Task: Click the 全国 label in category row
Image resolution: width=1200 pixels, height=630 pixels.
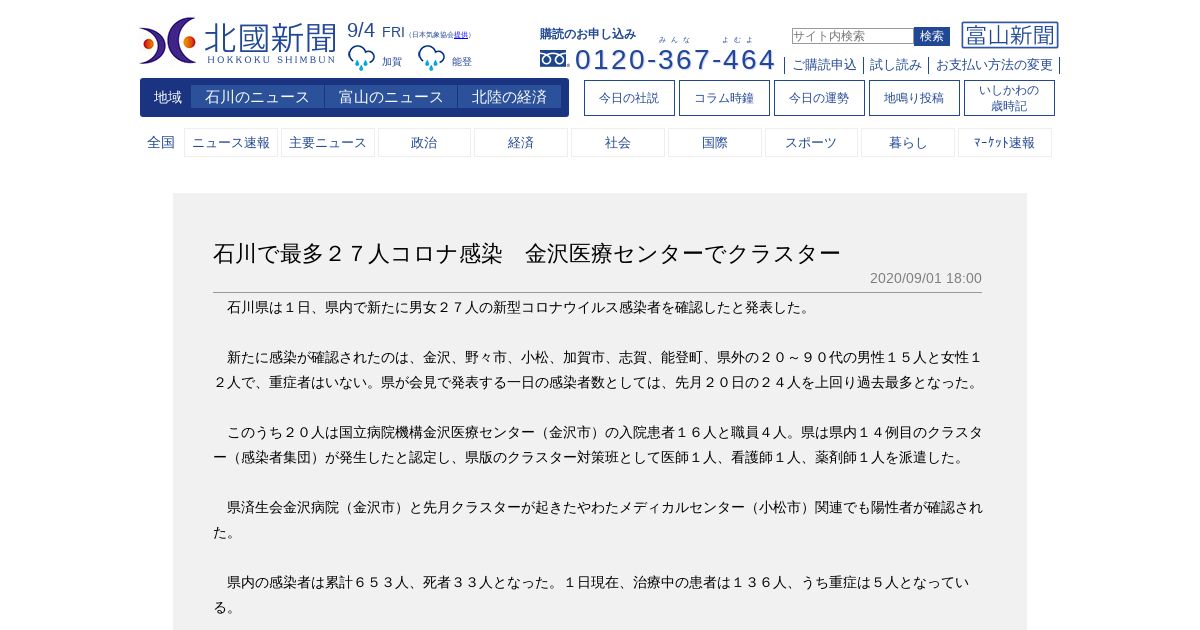Action: tap(161, 142)
